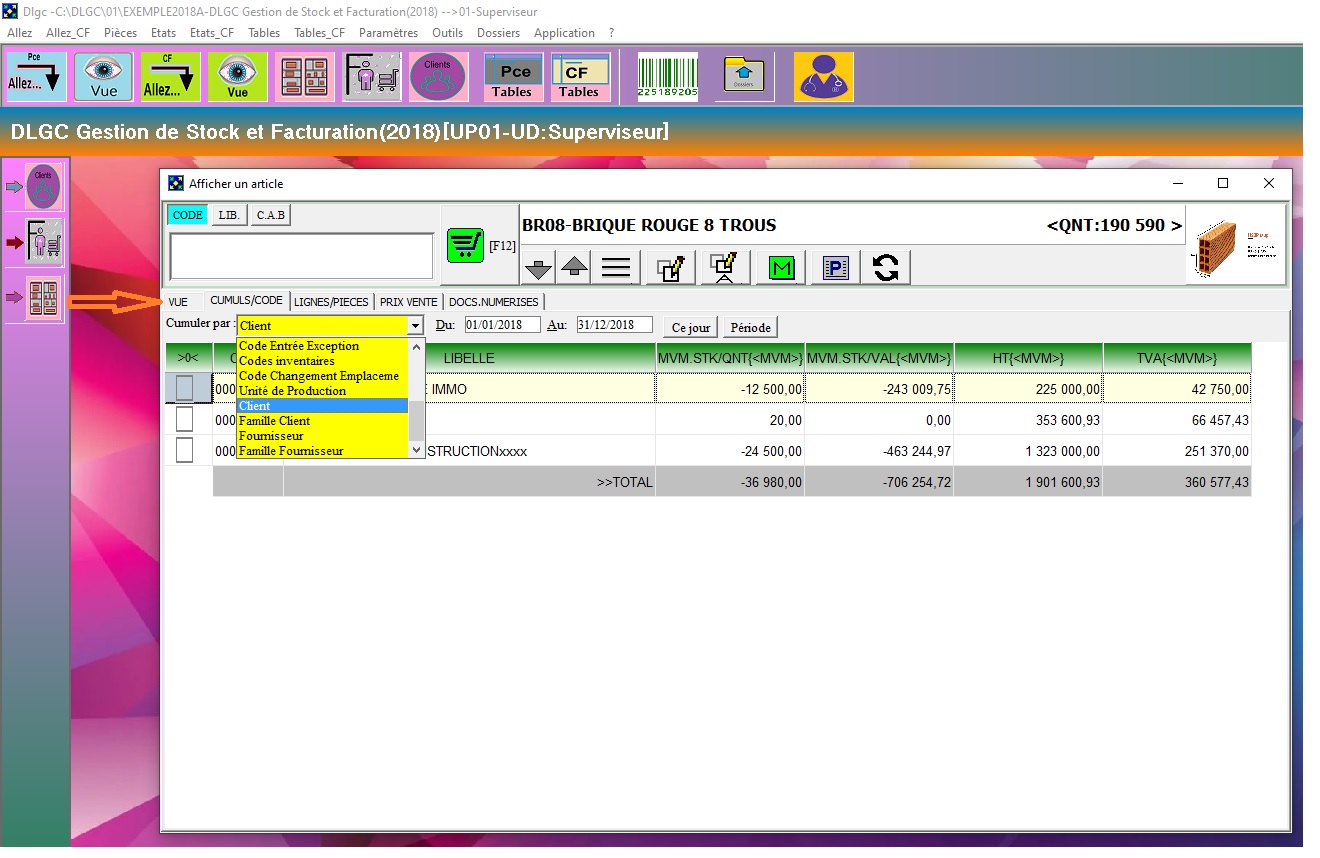Viewport: 1320px width, 858px height.
Task: Click the Du start date field
Action: pos(502,325)
